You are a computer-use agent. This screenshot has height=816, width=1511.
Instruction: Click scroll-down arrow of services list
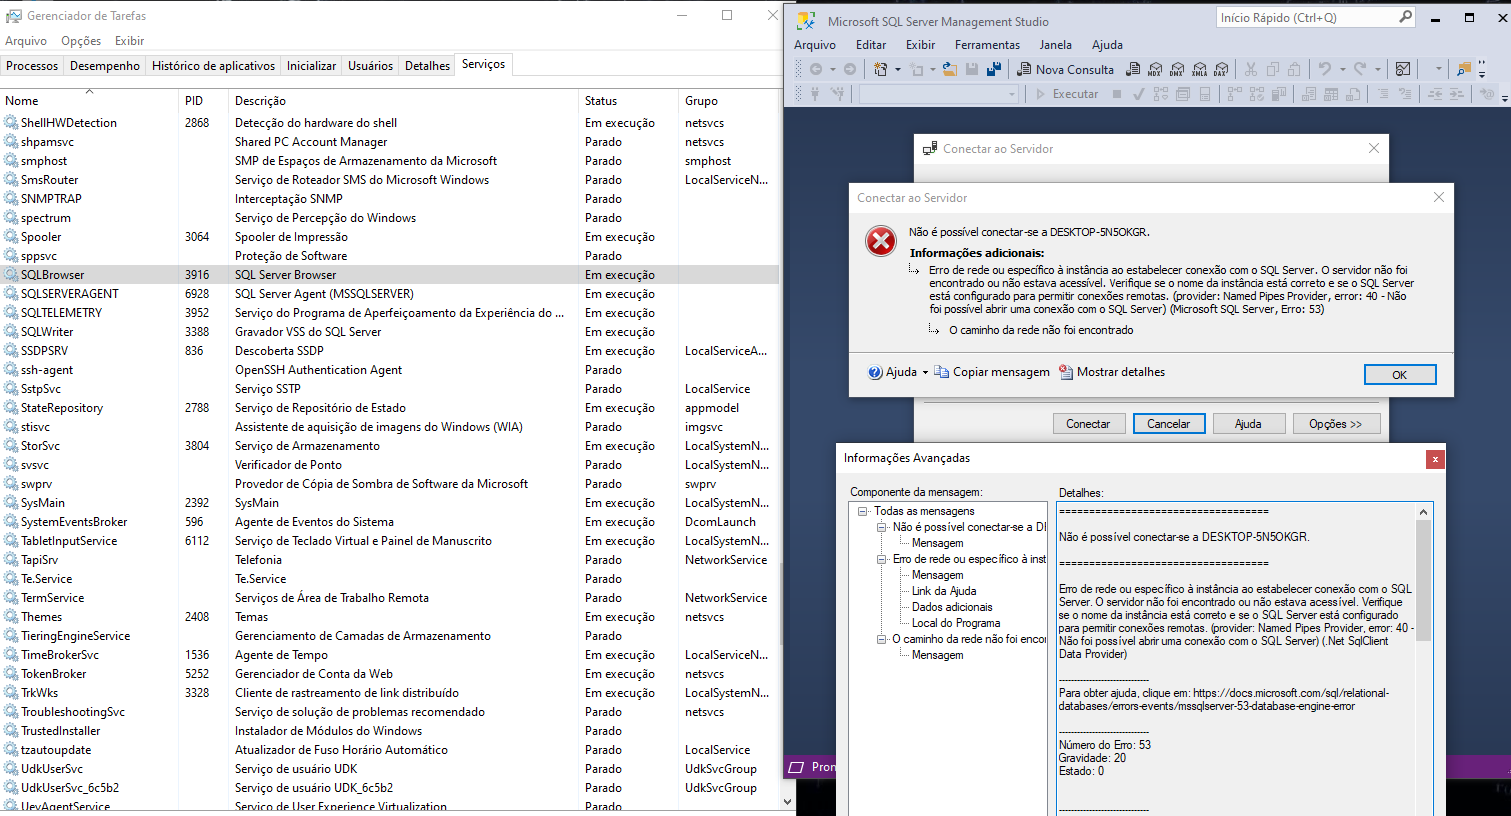click(787, 801)
